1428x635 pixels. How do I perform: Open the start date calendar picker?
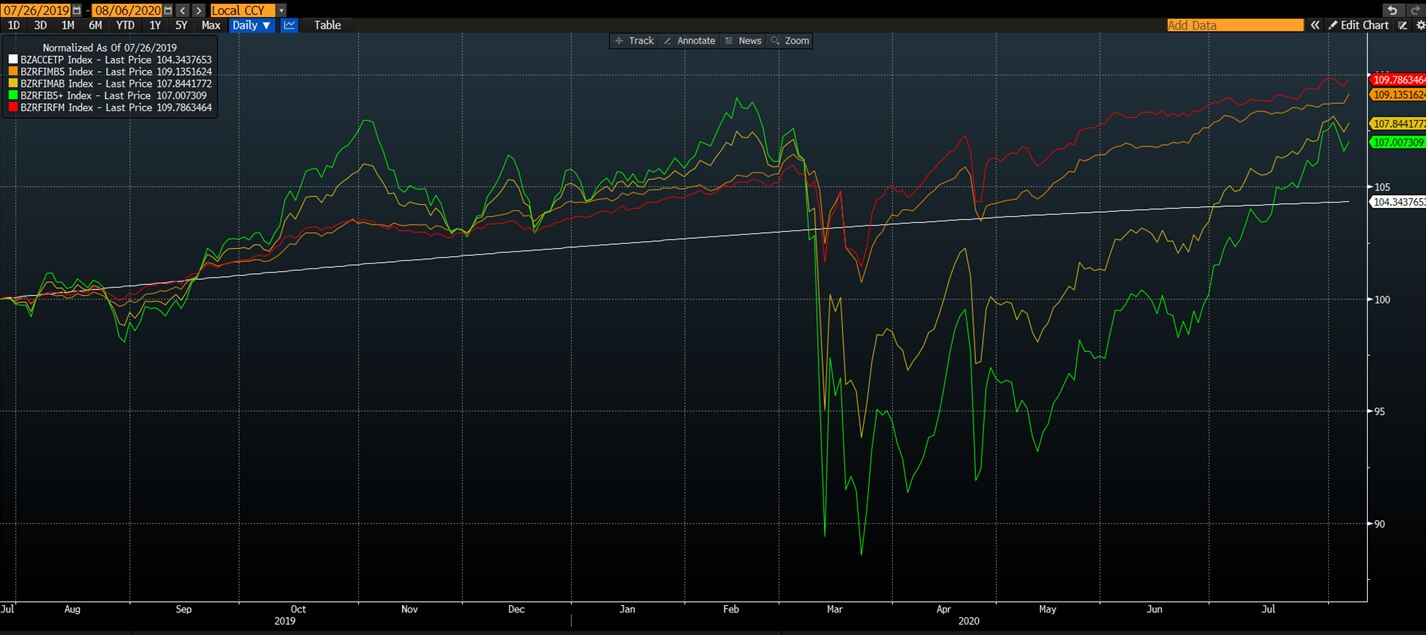coord(77,10)
